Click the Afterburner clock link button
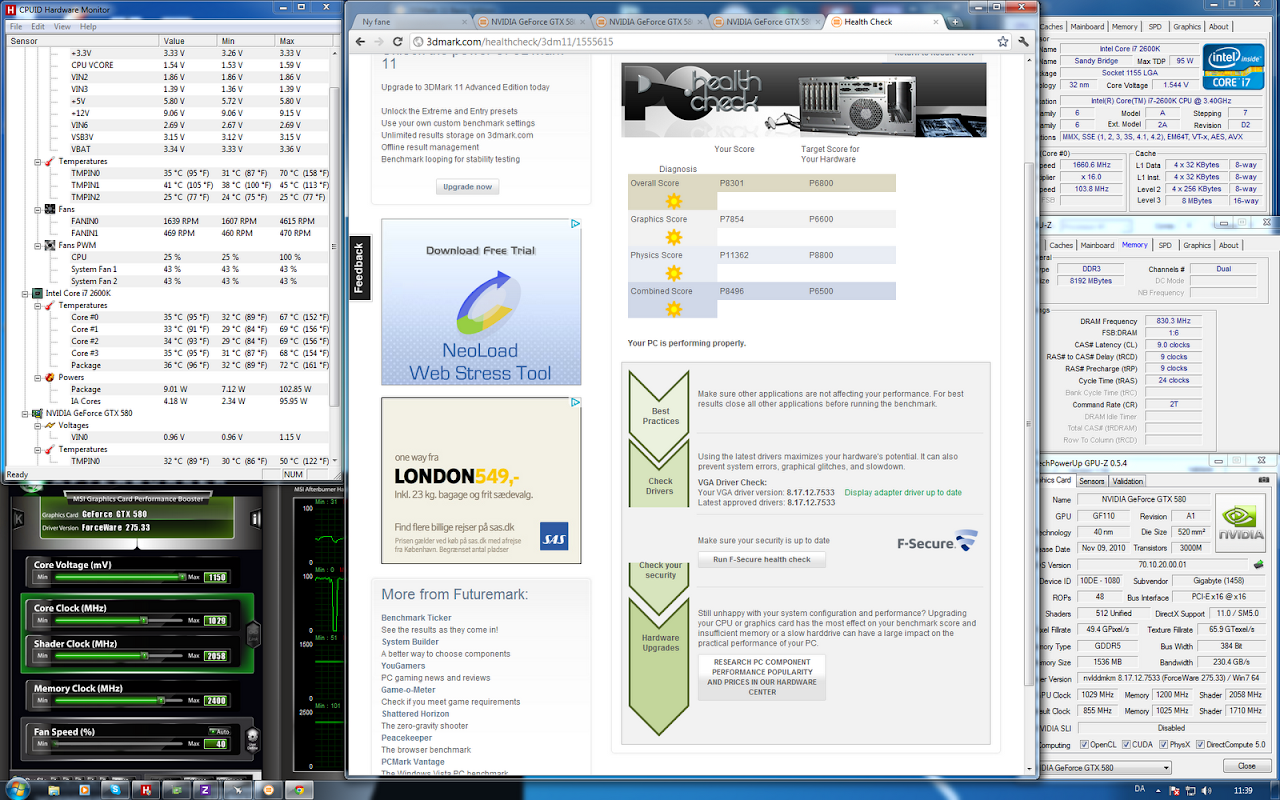 tap(254, 634)
